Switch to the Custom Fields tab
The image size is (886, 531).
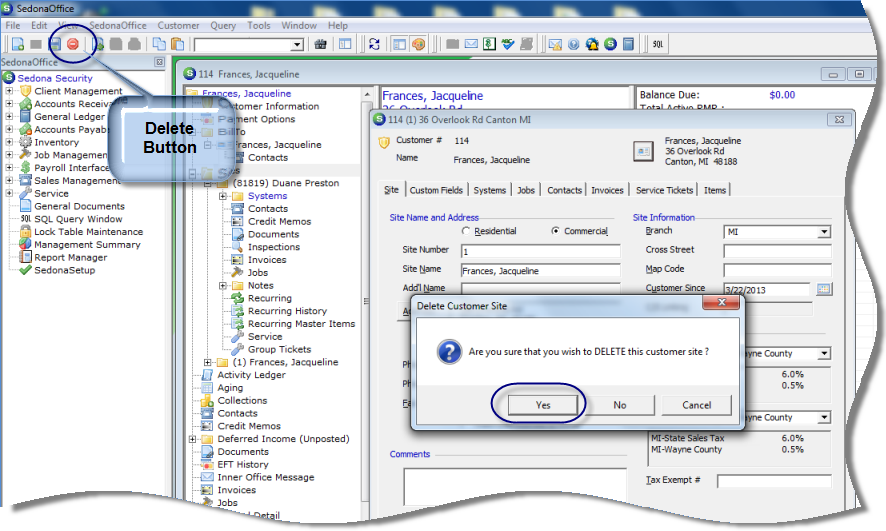point(436,190)
